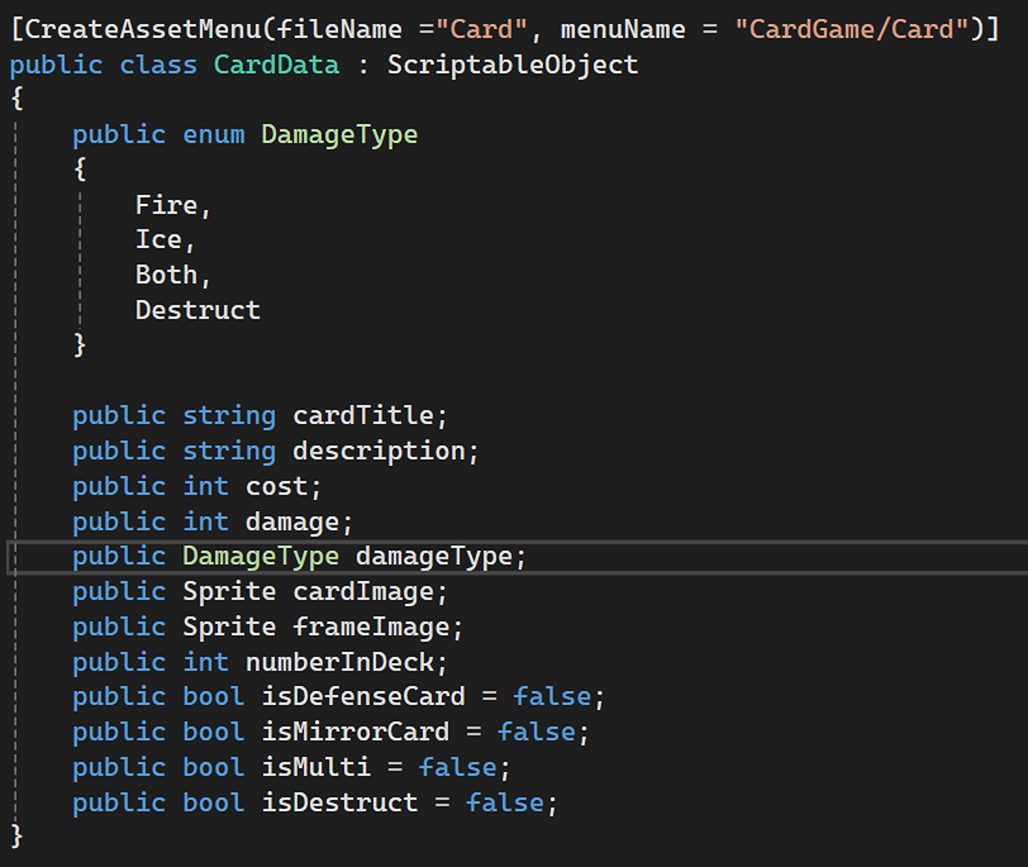This screenshot has height=867, width=1028.
Task: Click the frameImage field name
Action: coord(370,627)
